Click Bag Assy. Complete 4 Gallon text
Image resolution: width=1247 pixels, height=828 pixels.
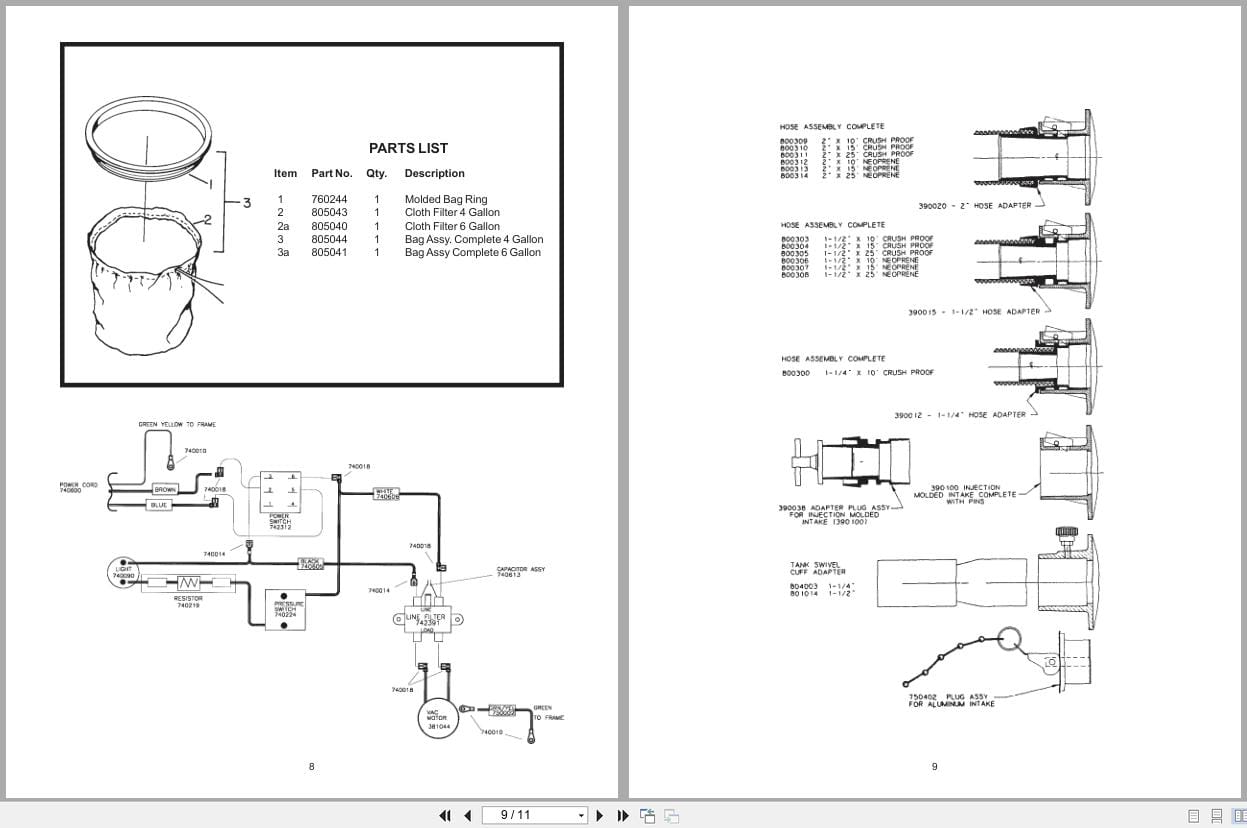click(x=474, y=239)
